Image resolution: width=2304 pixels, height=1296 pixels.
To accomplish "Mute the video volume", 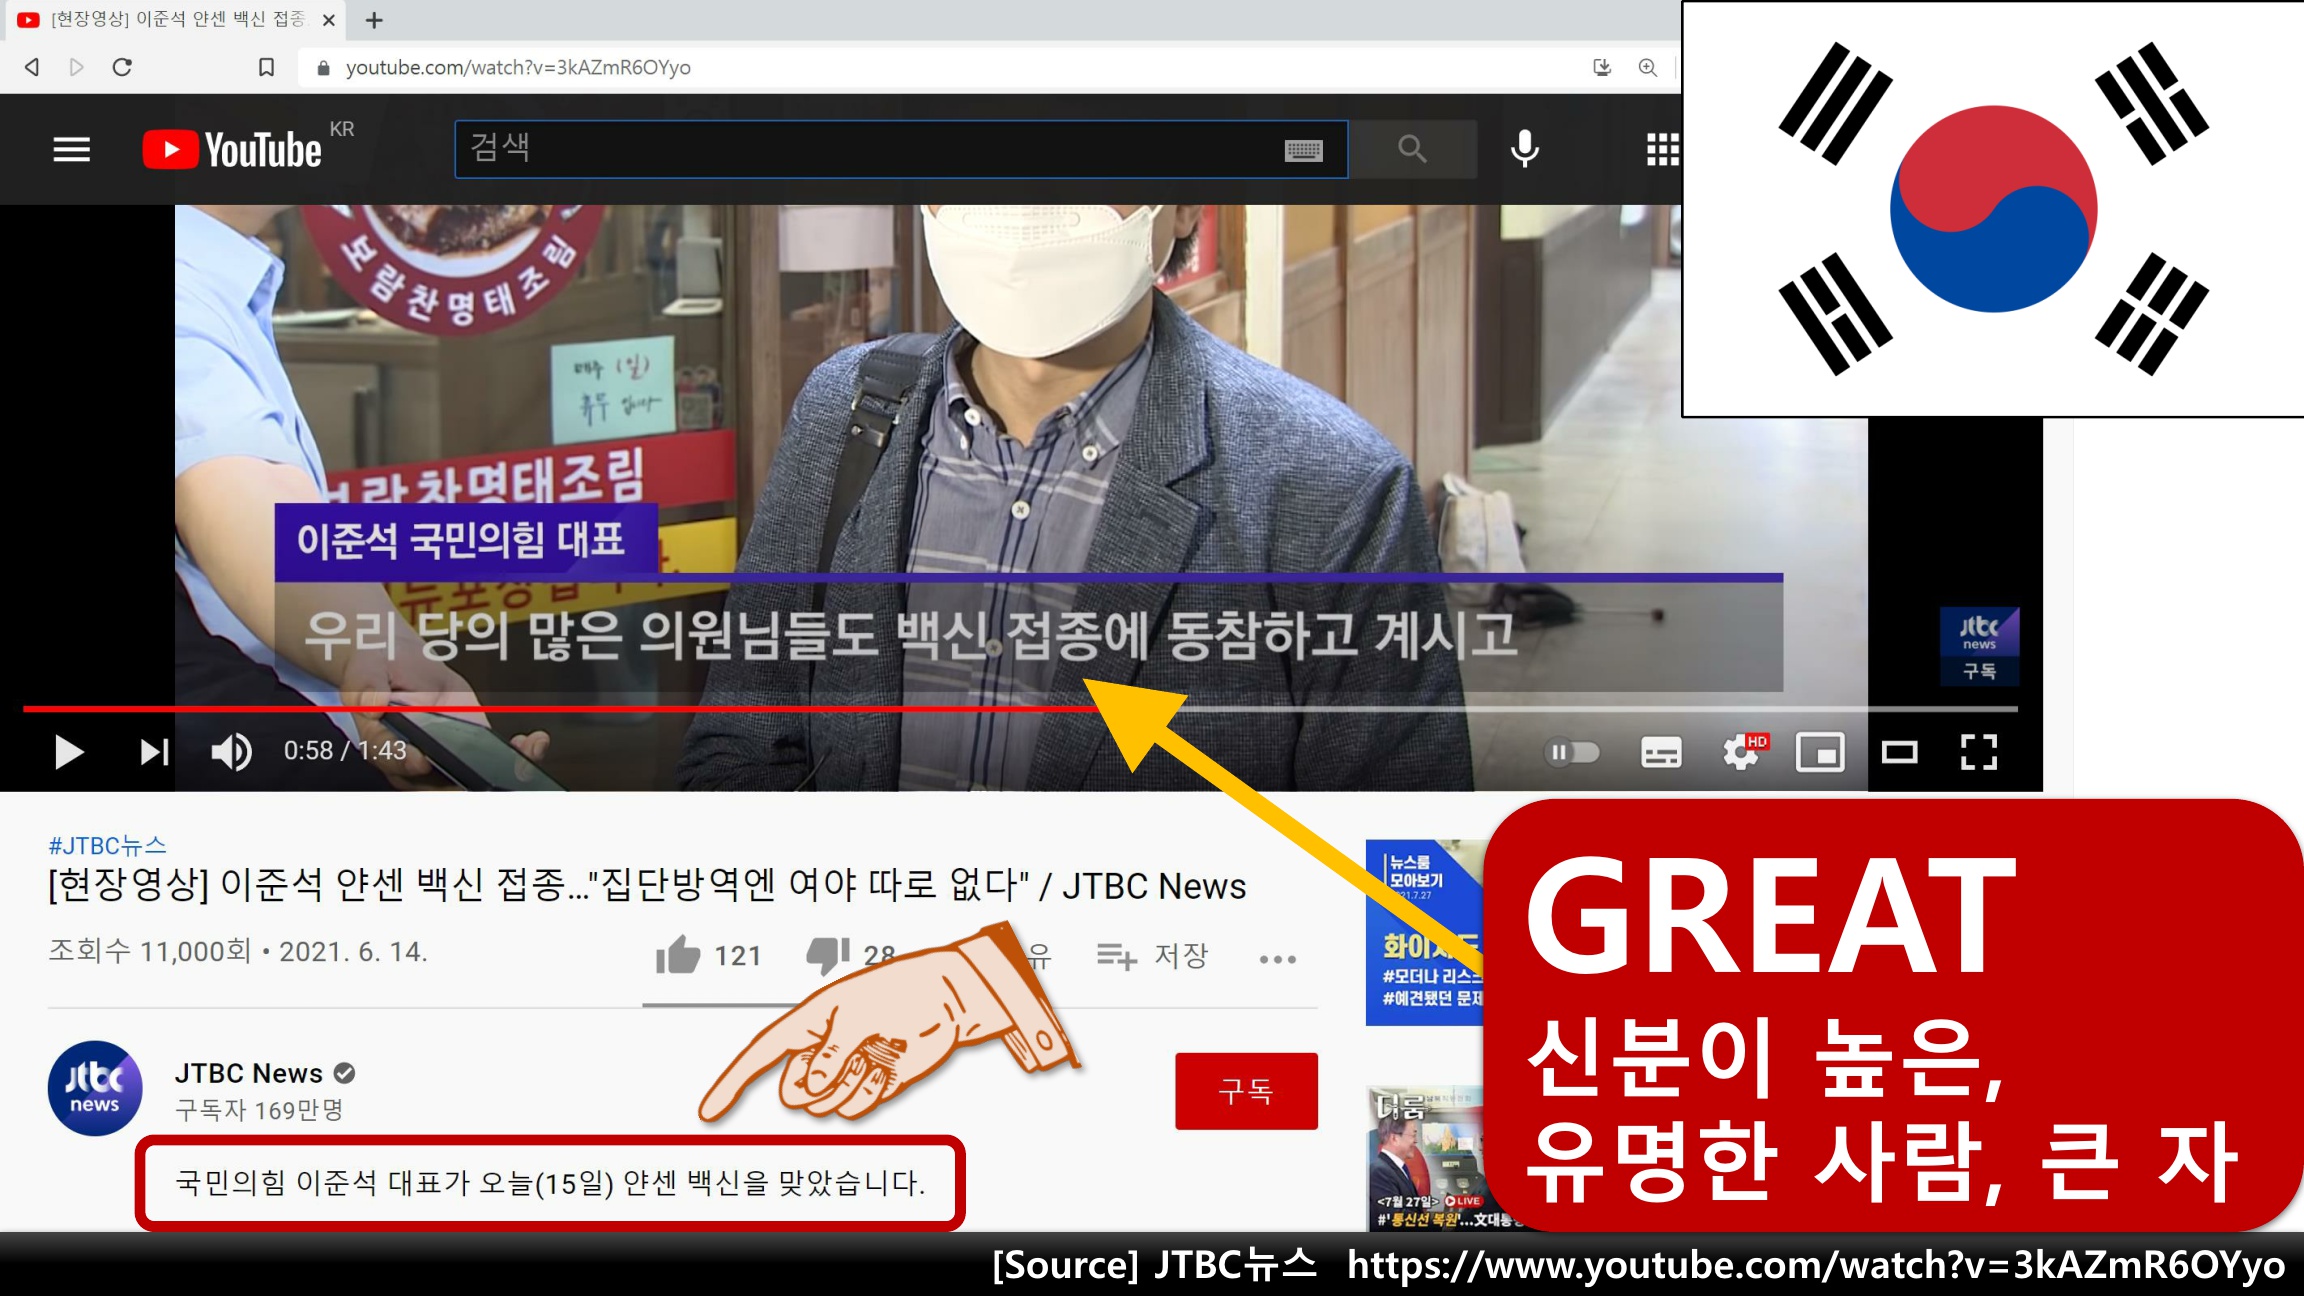I will (231, 752).
